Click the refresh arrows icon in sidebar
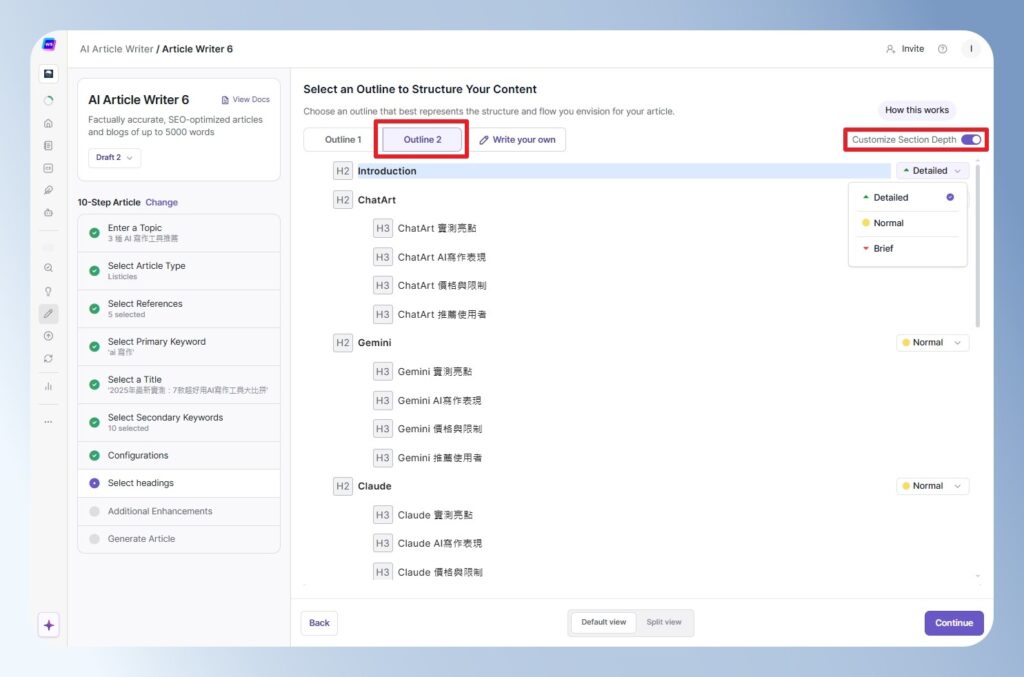The image size is (1024, 677). click(48, 358)
